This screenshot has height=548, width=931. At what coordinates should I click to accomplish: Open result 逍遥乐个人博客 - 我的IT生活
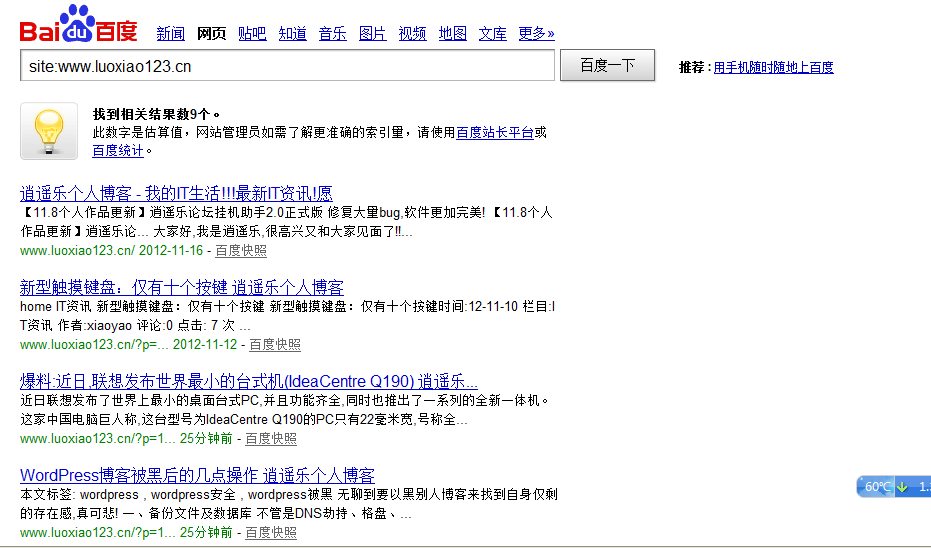click(x=176, y=194)
